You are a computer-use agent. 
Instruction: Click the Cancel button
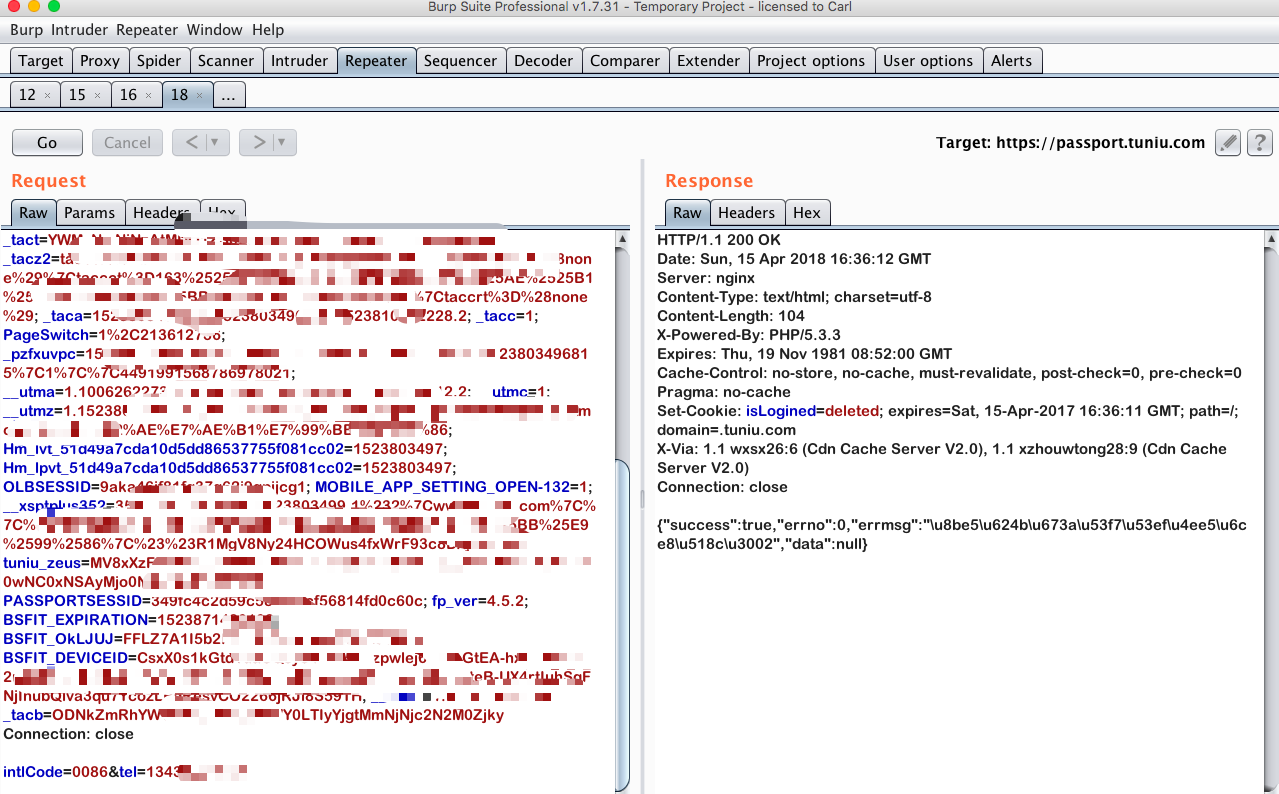click(128, 142)
